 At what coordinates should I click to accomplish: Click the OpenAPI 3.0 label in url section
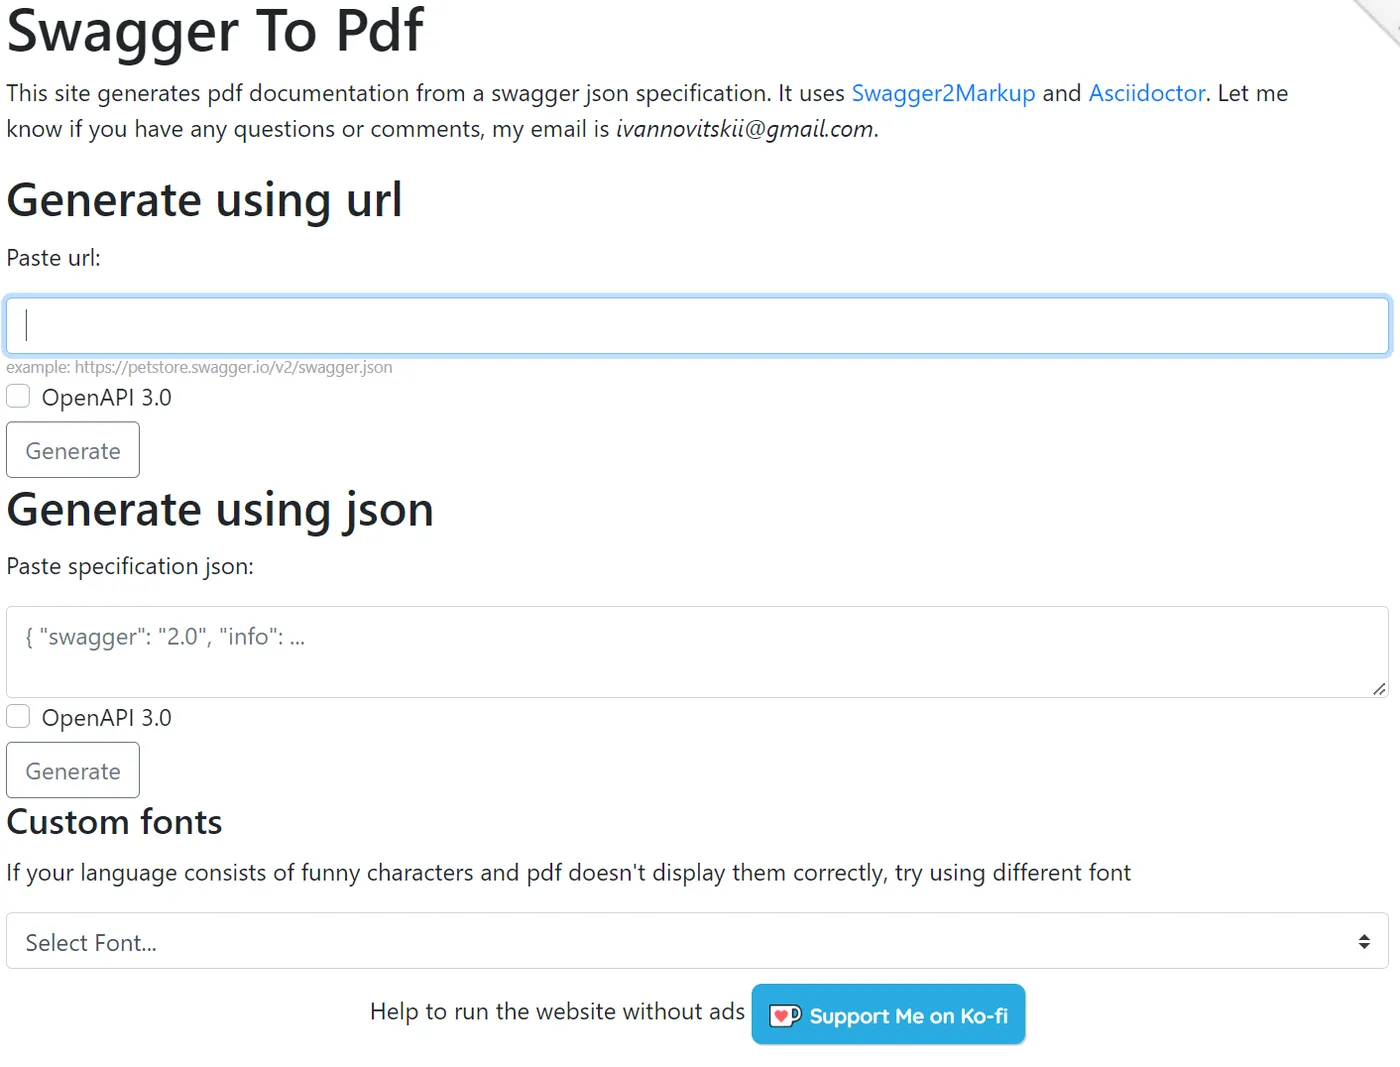(x=106, y=398)
